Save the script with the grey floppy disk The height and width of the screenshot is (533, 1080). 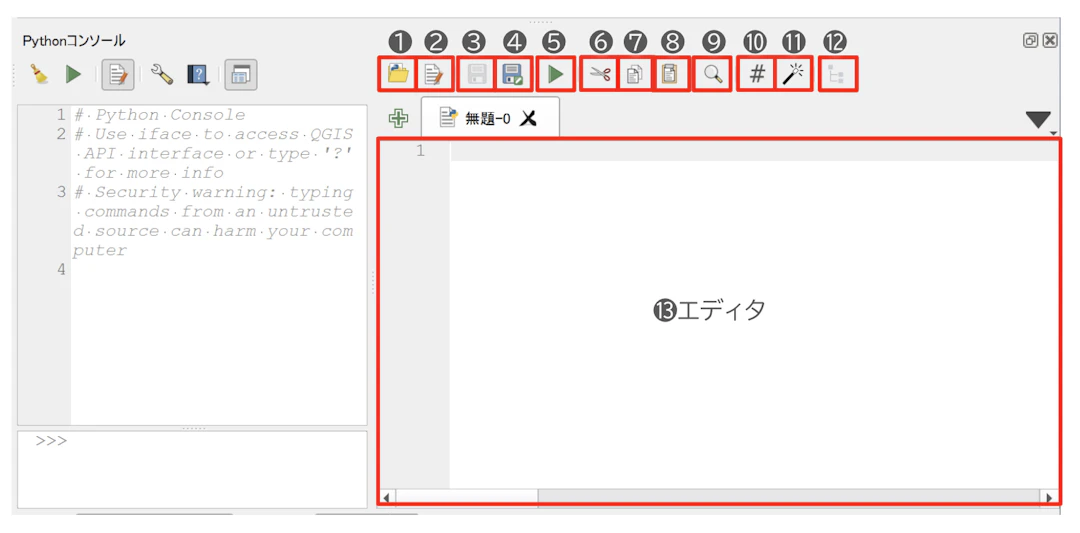477,74
